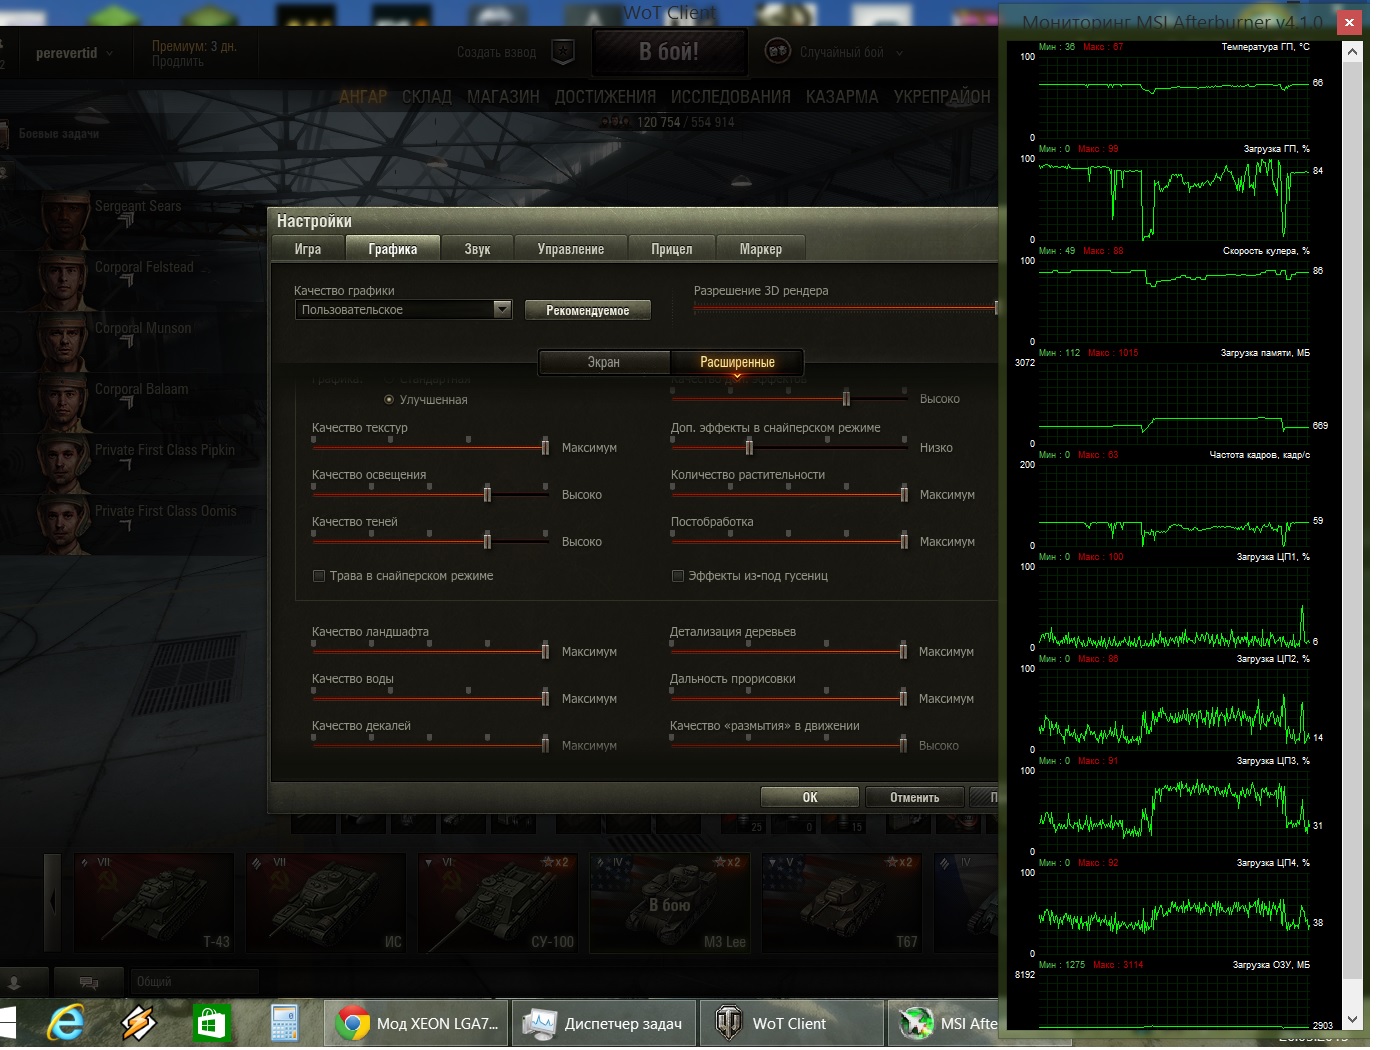The width and height of the screenshot is (1400, 1050).
Task: Expand the perevertid account menu
Action: coord(109,53)
